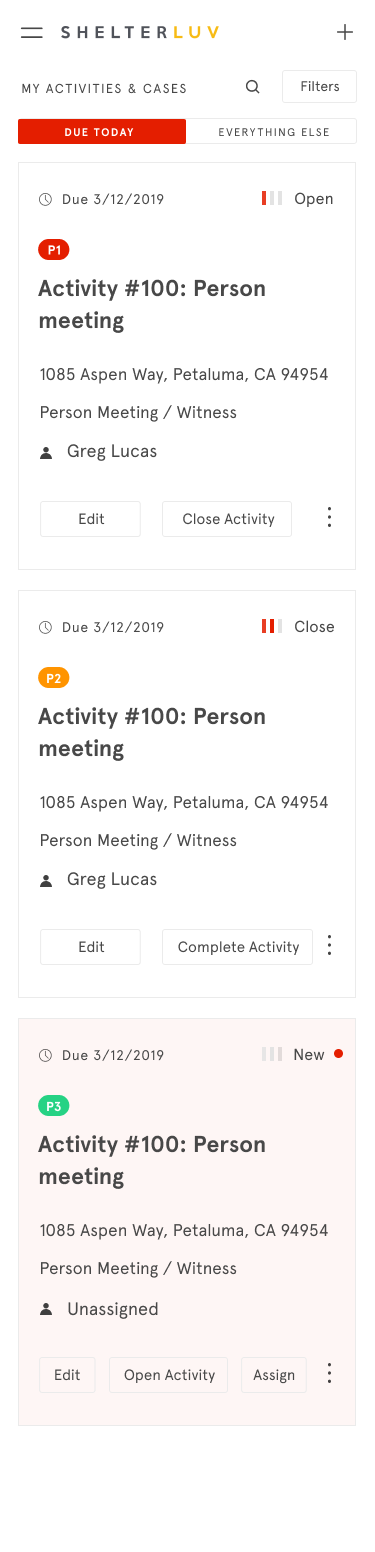Open the more options menu on P3 card
This screenshot has width=375, height=1552.
329,1374
